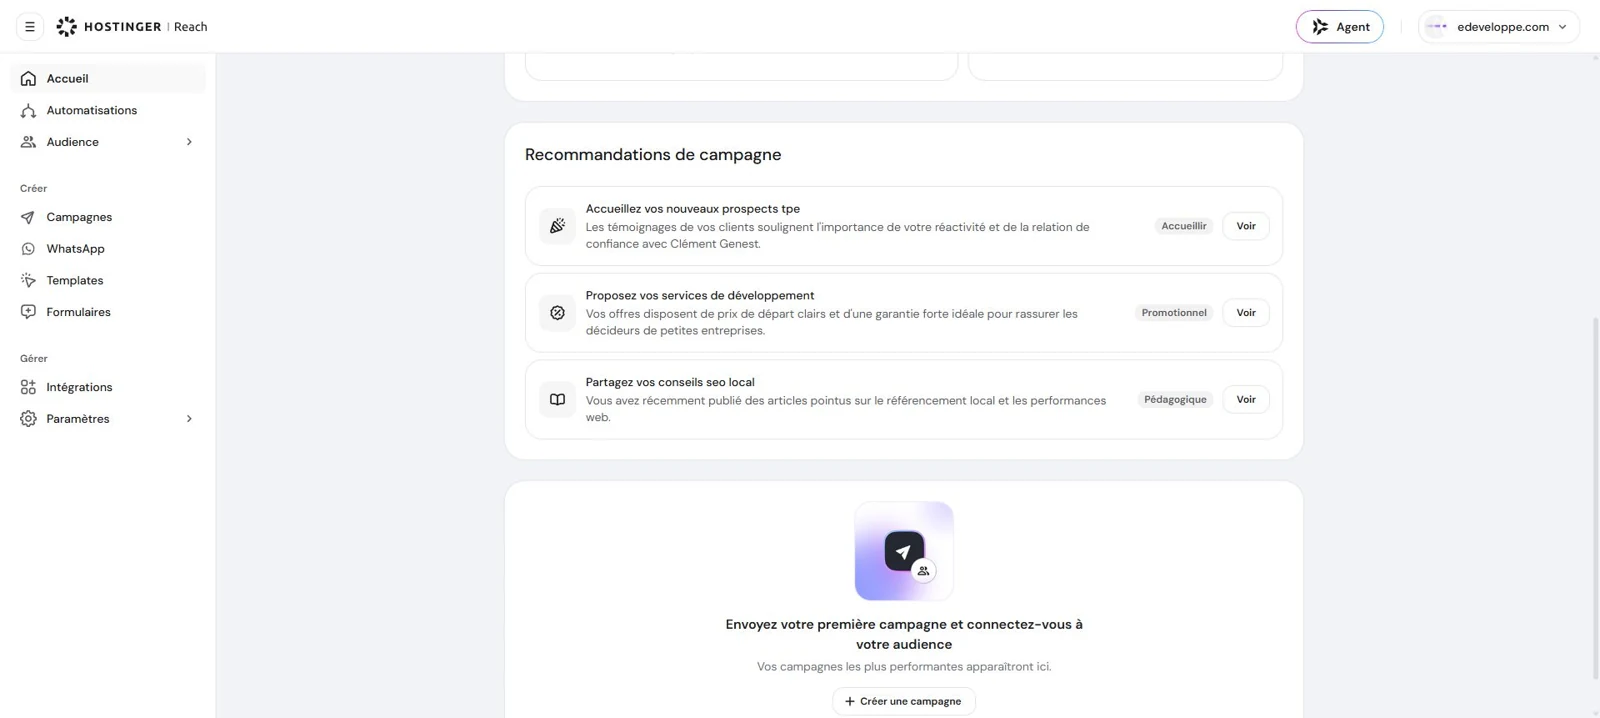Open Formulaires in sidebar
Screen dimensions: 1600x718
[x=108, y=312]
